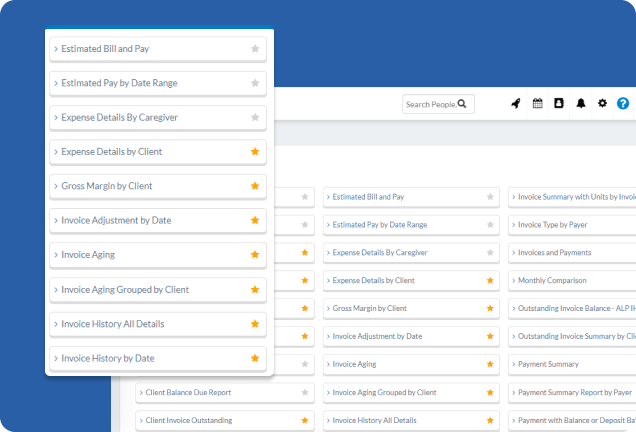Viewport: 636px width, 432px height.
Task: Expand Expense Details by Client chevron in popup
Action: pos(56,152)
